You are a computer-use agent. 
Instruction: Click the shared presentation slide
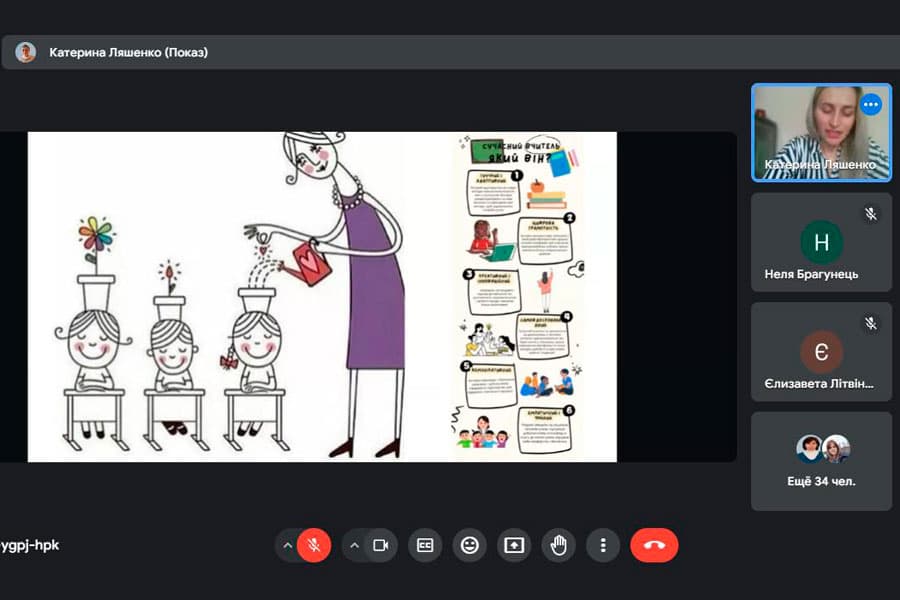[x=322, y=297]
